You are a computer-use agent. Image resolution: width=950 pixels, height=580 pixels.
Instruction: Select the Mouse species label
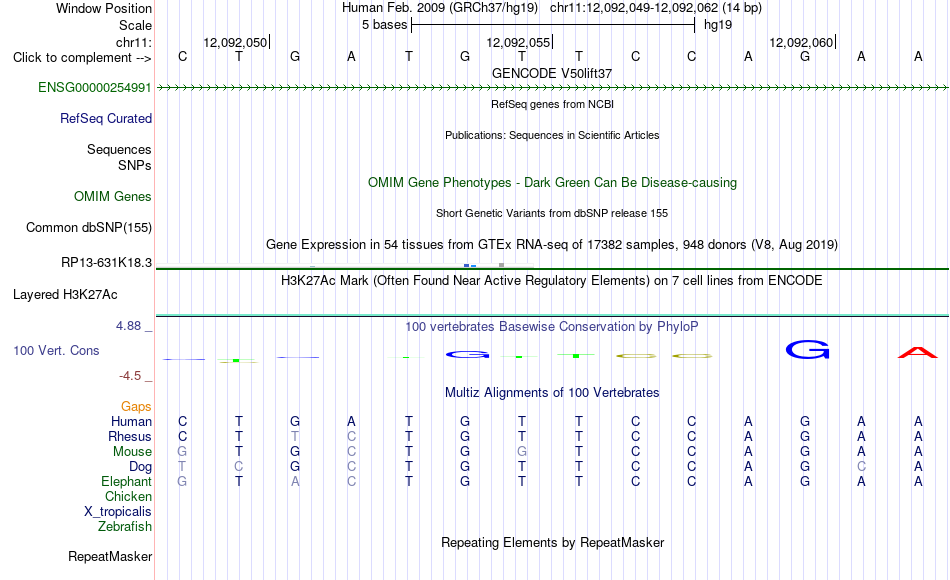pos(133,452)
